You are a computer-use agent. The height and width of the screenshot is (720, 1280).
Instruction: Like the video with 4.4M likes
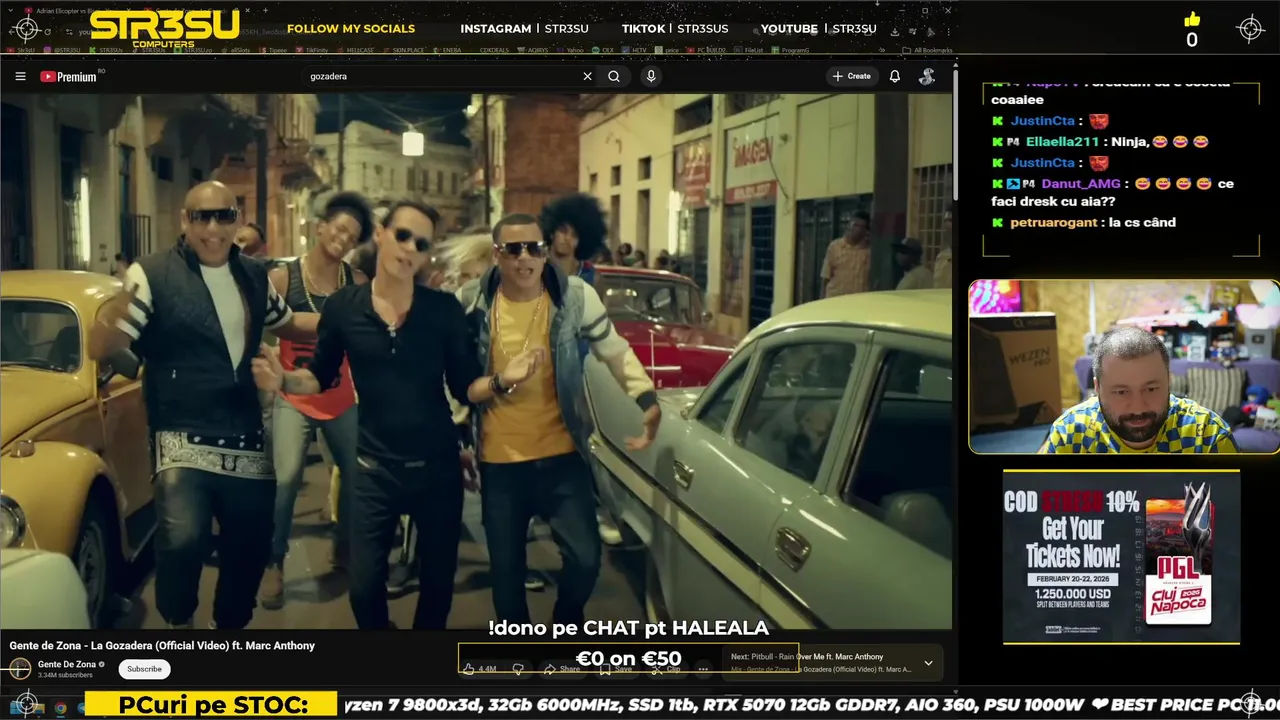tap(480, 668)
